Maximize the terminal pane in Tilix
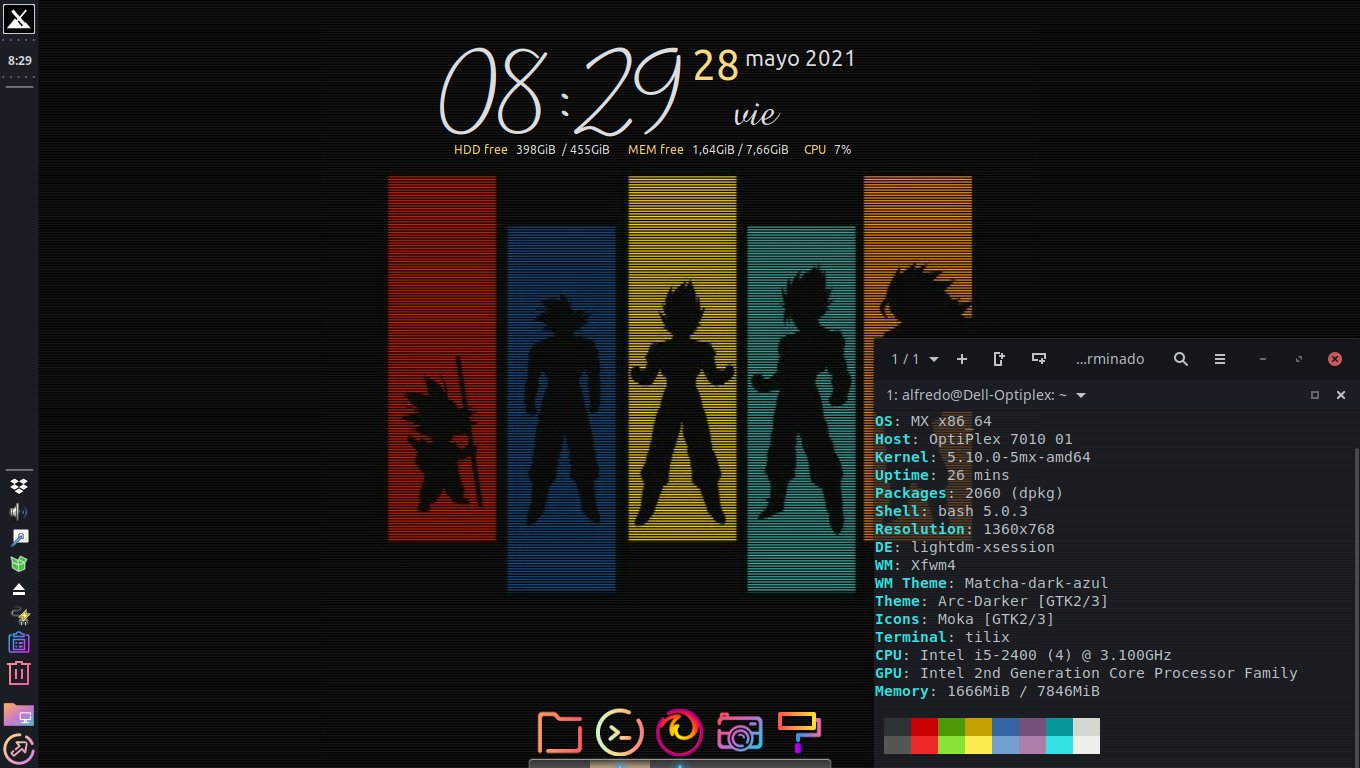Image resolution: width=1360 pixels, height=768 pixels. pos(1315,395)
